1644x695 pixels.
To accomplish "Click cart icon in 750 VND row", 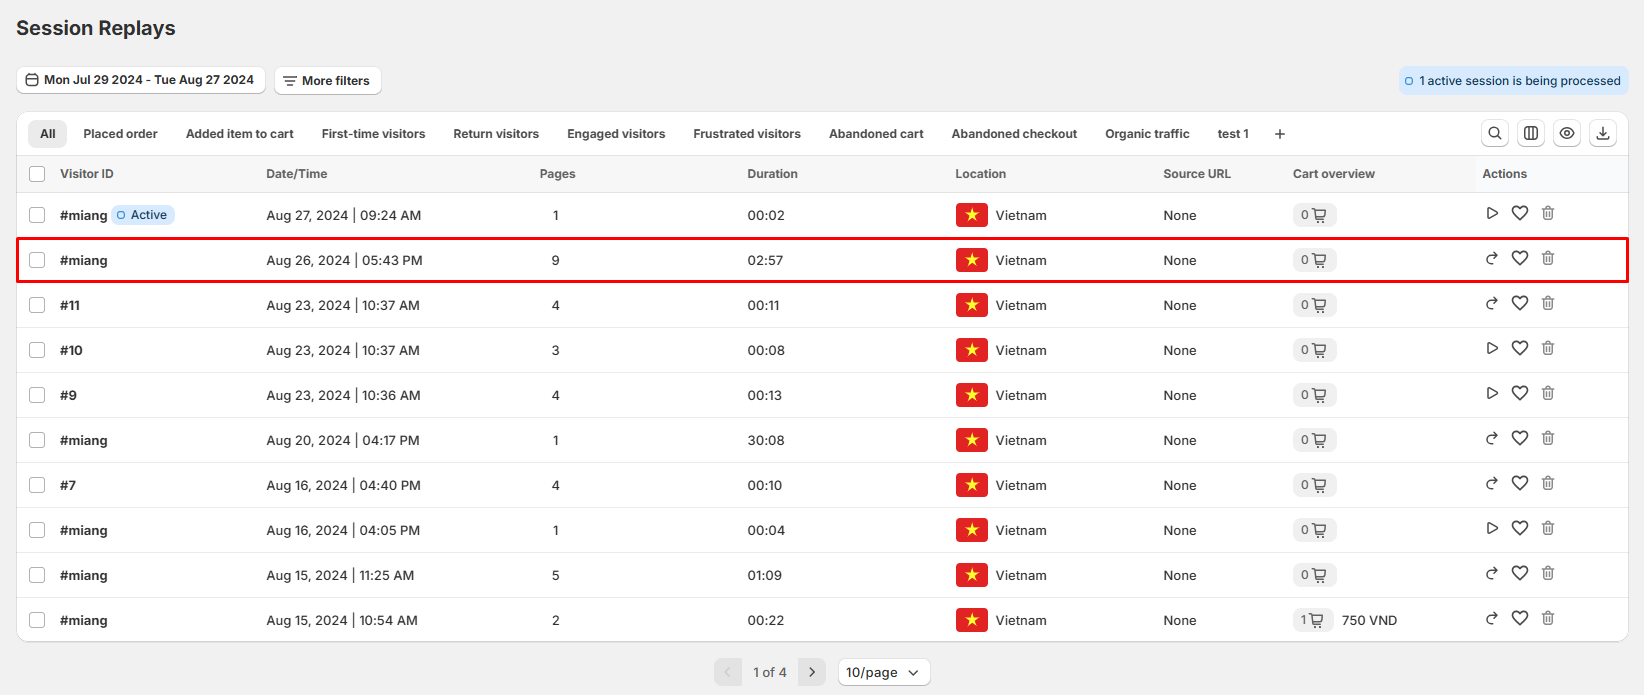I will pyautogui.click(x=1315, y=620).
